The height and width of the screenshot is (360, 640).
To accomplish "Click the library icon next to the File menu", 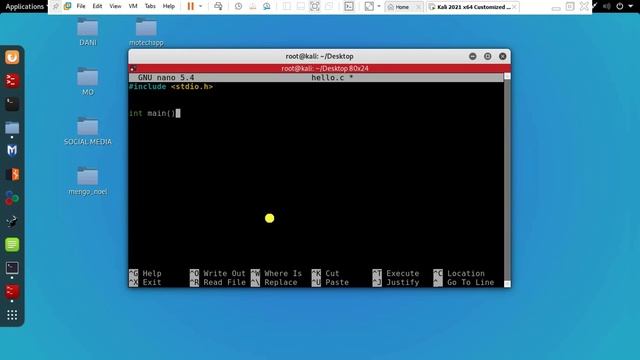I will pyautogui.click(x=67, y=7).
